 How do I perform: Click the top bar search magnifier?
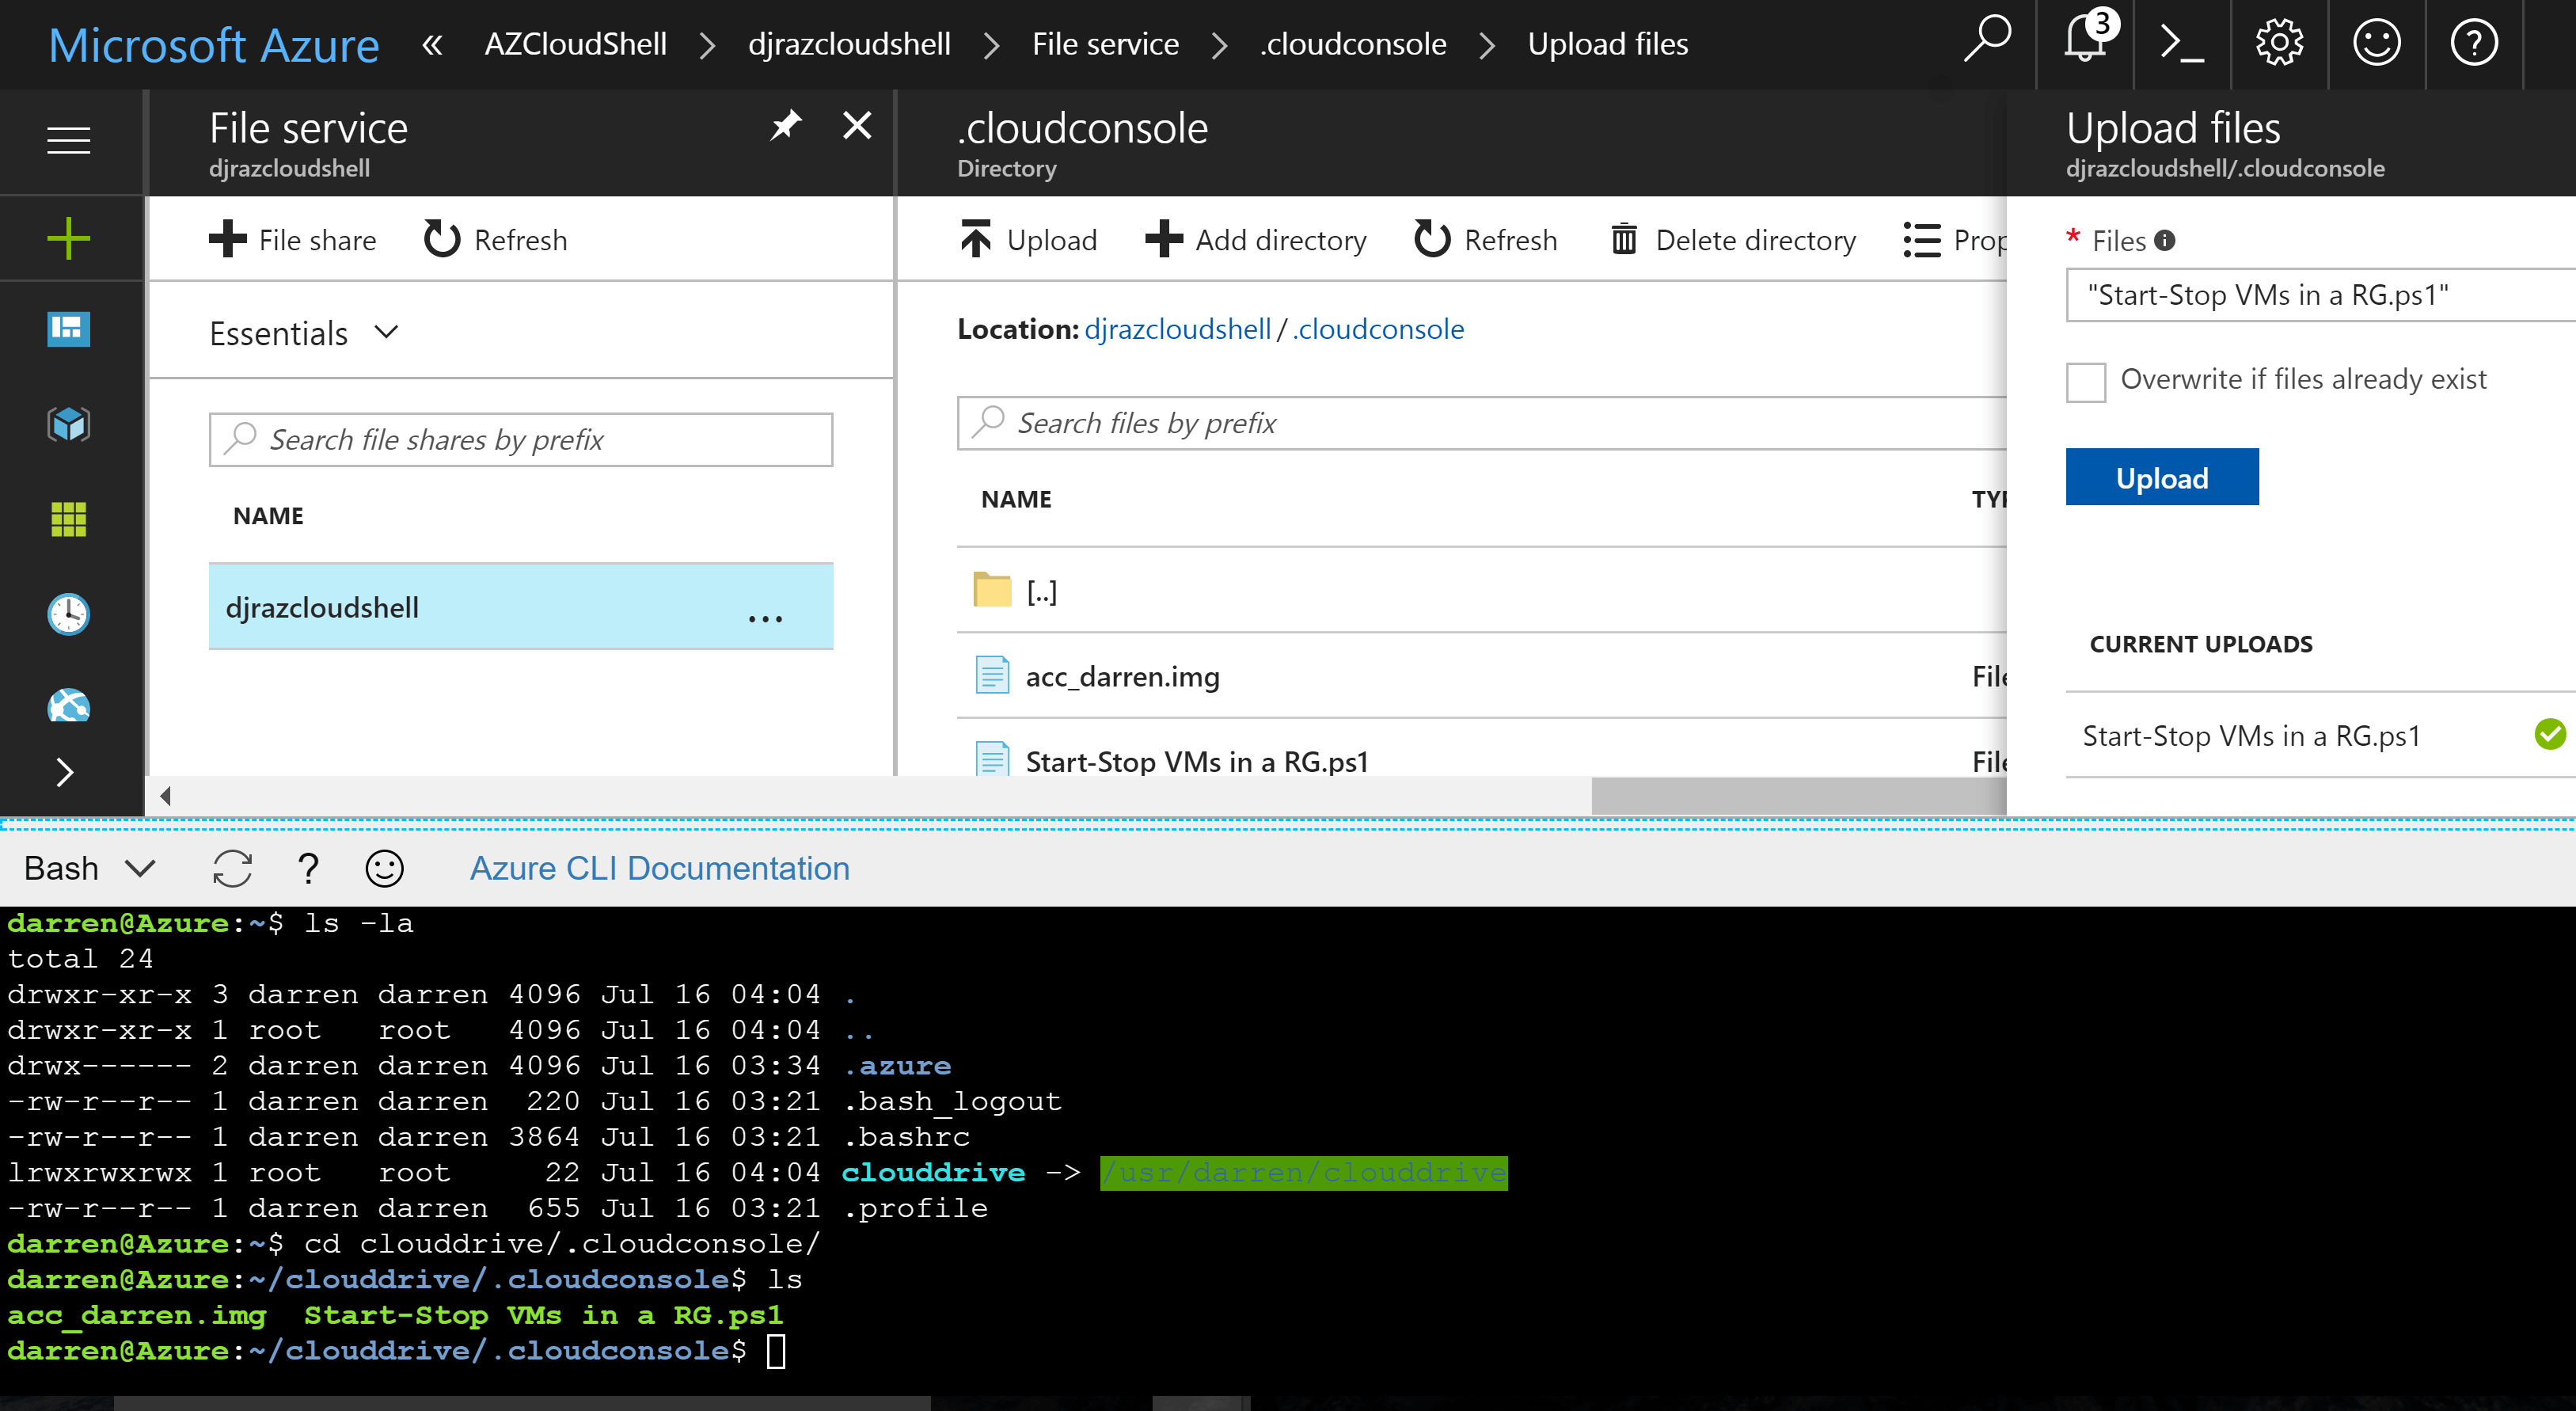[x=1986, y=40]
